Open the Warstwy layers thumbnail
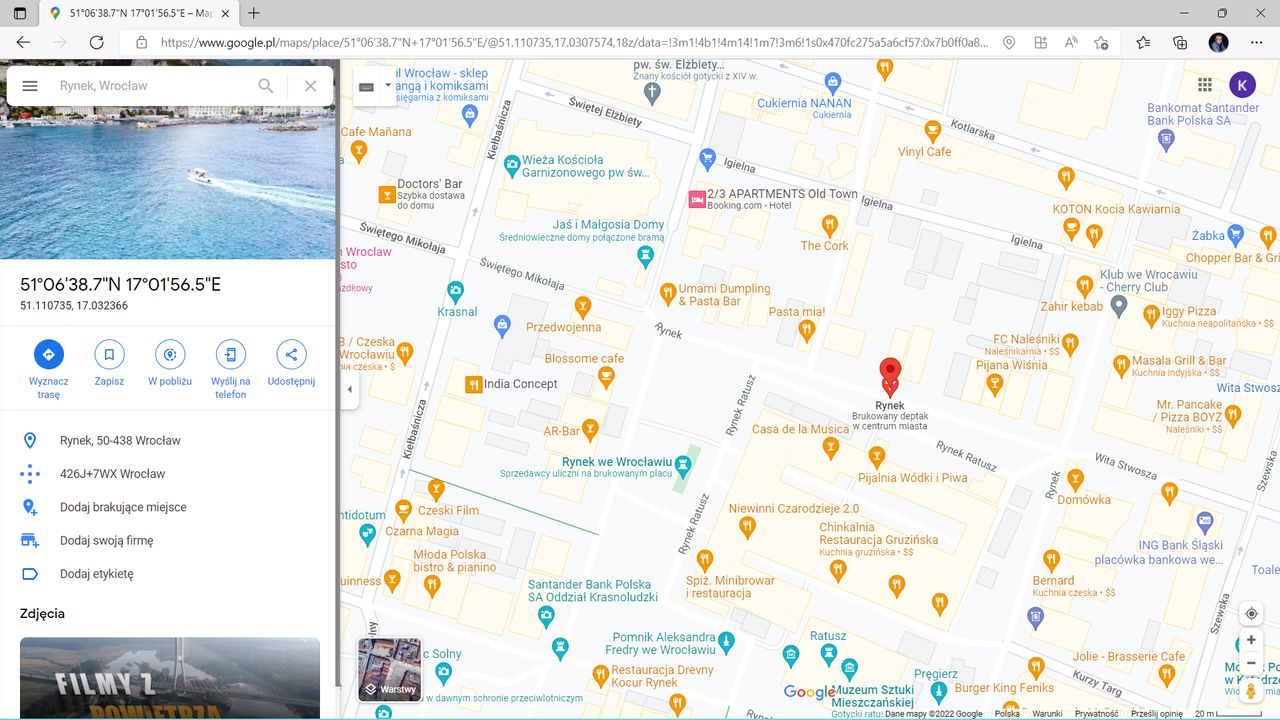This screenshot has height=720, width=1280. (390, 670)
